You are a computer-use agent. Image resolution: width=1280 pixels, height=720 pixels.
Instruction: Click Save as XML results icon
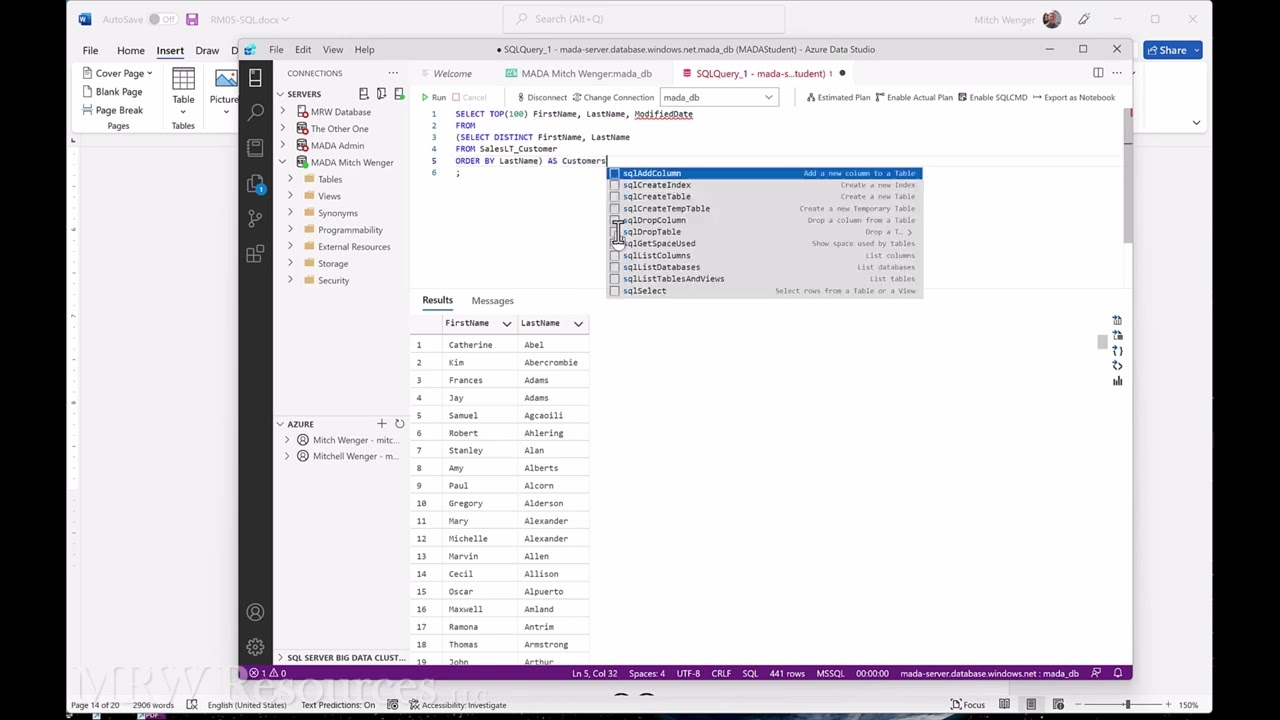(x=1117, y=366)
